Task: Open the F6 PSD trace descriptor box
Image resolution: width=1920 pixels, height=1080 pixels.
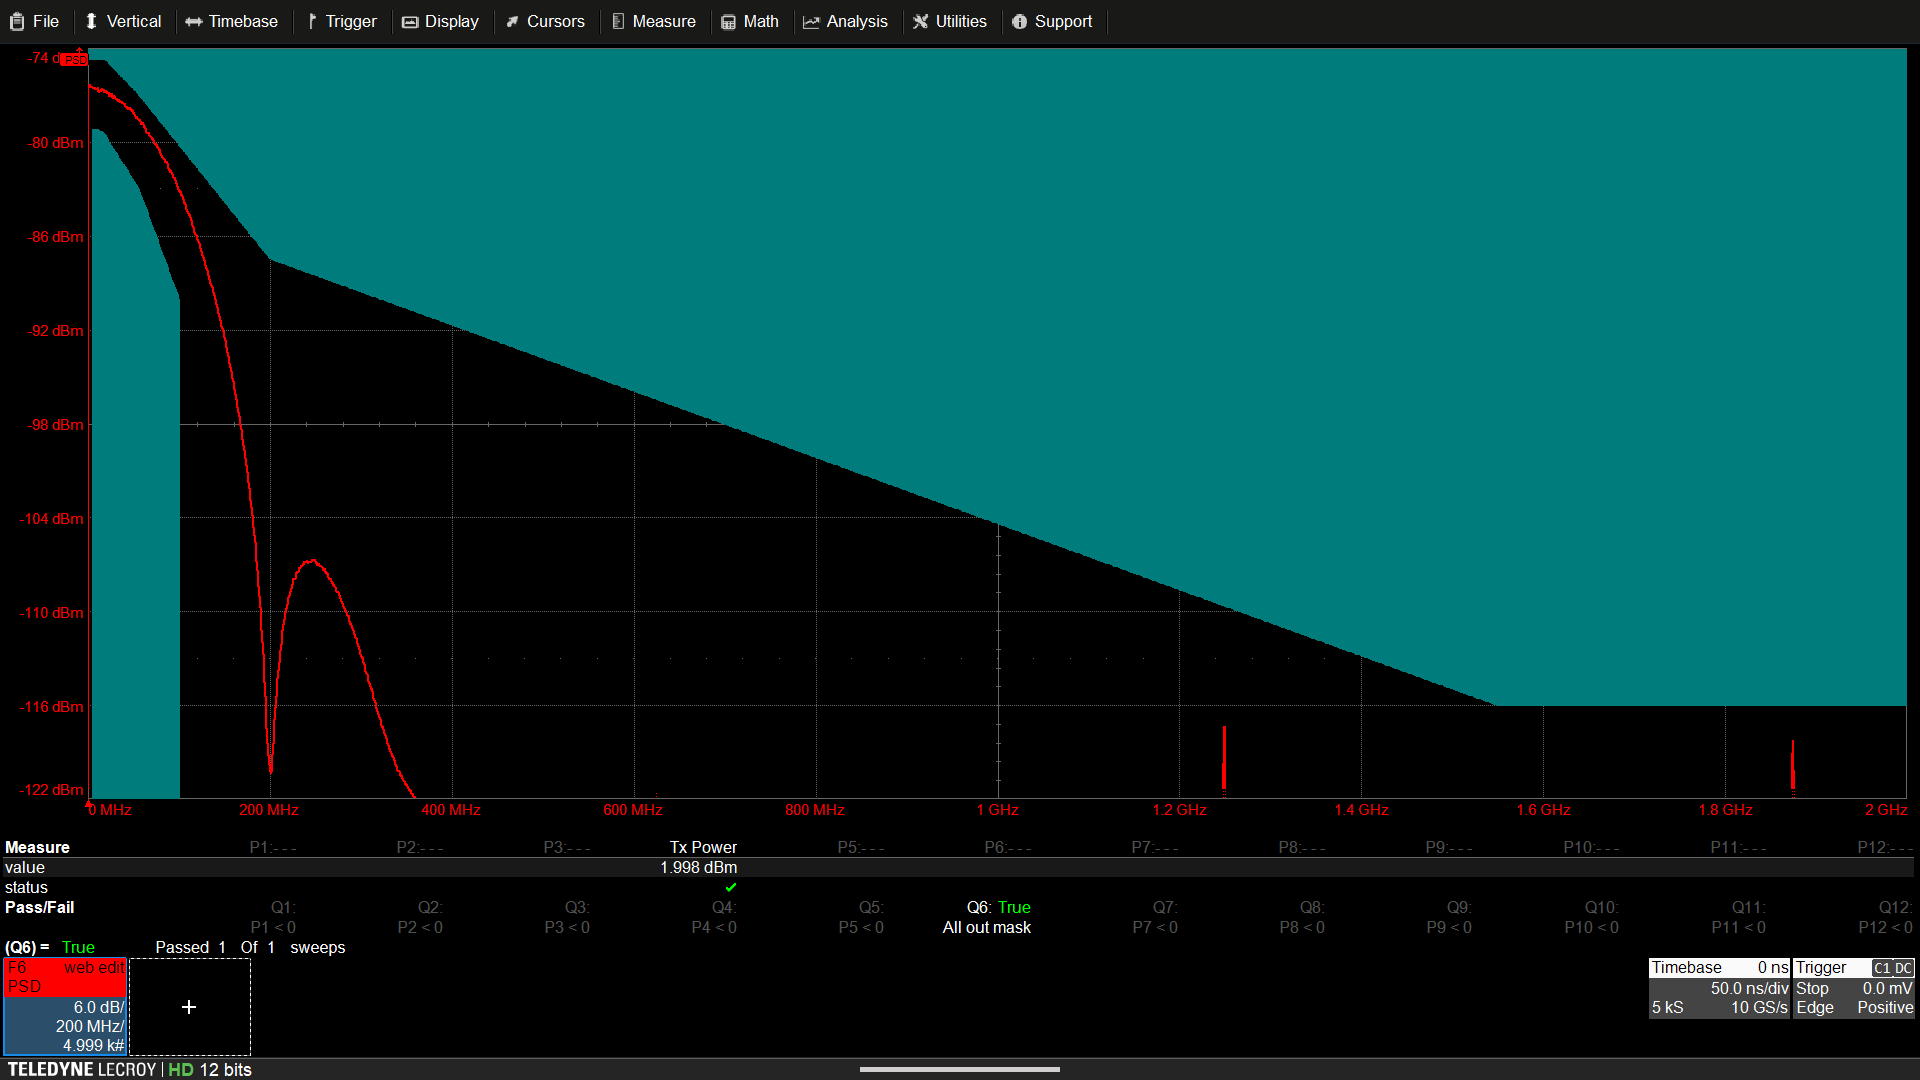Action: click(65, 1006)
